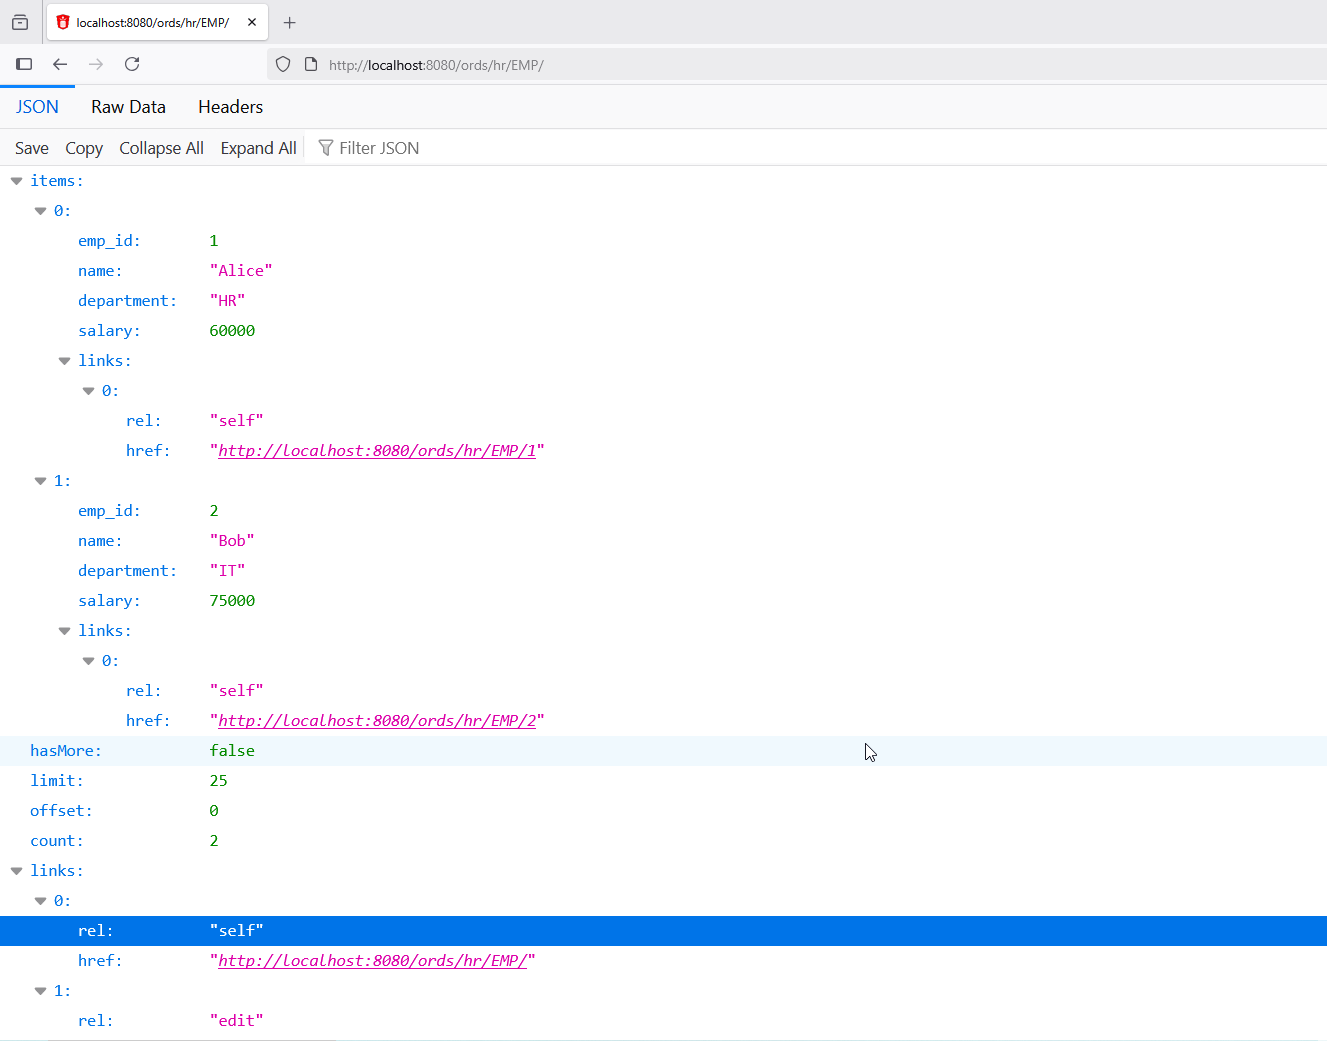This screenshot has width=1327, height=1041.
Task: Select the department "HR" row
Action: point(663,301)
